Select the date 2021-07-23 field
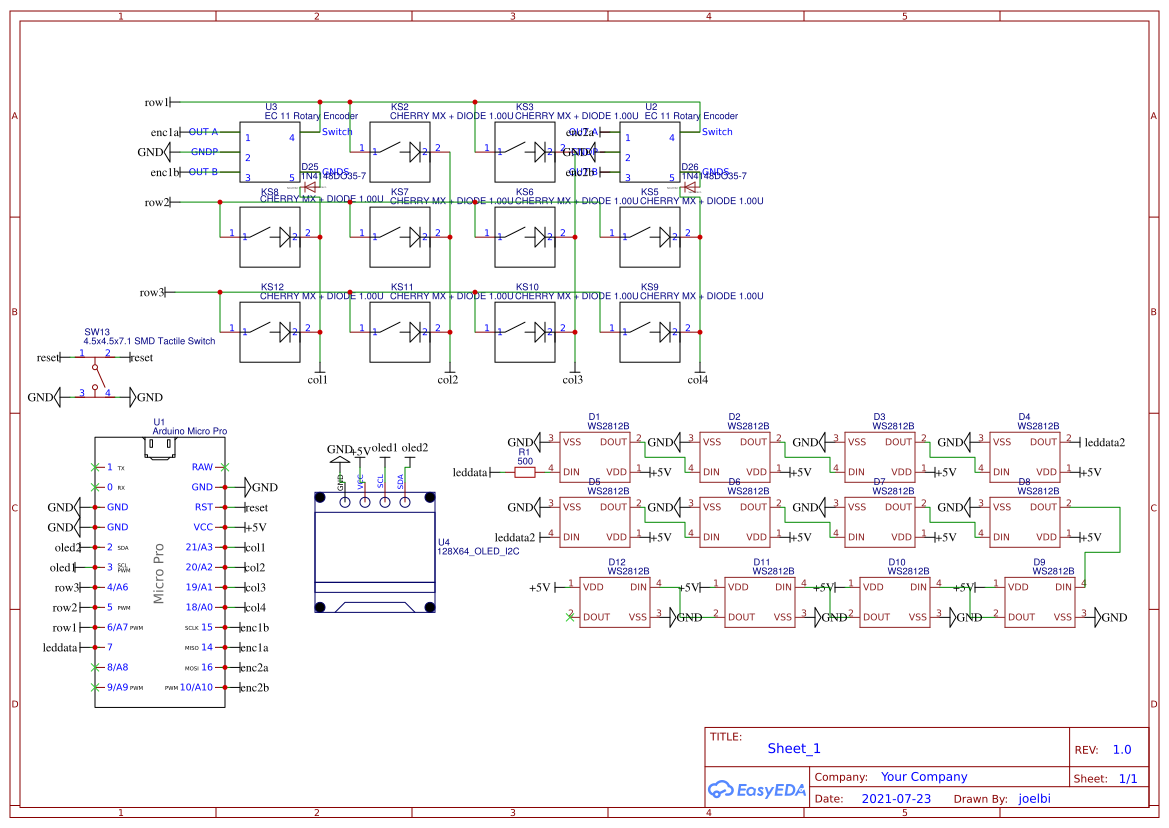 pyautogui.click(x=896, y=799)
